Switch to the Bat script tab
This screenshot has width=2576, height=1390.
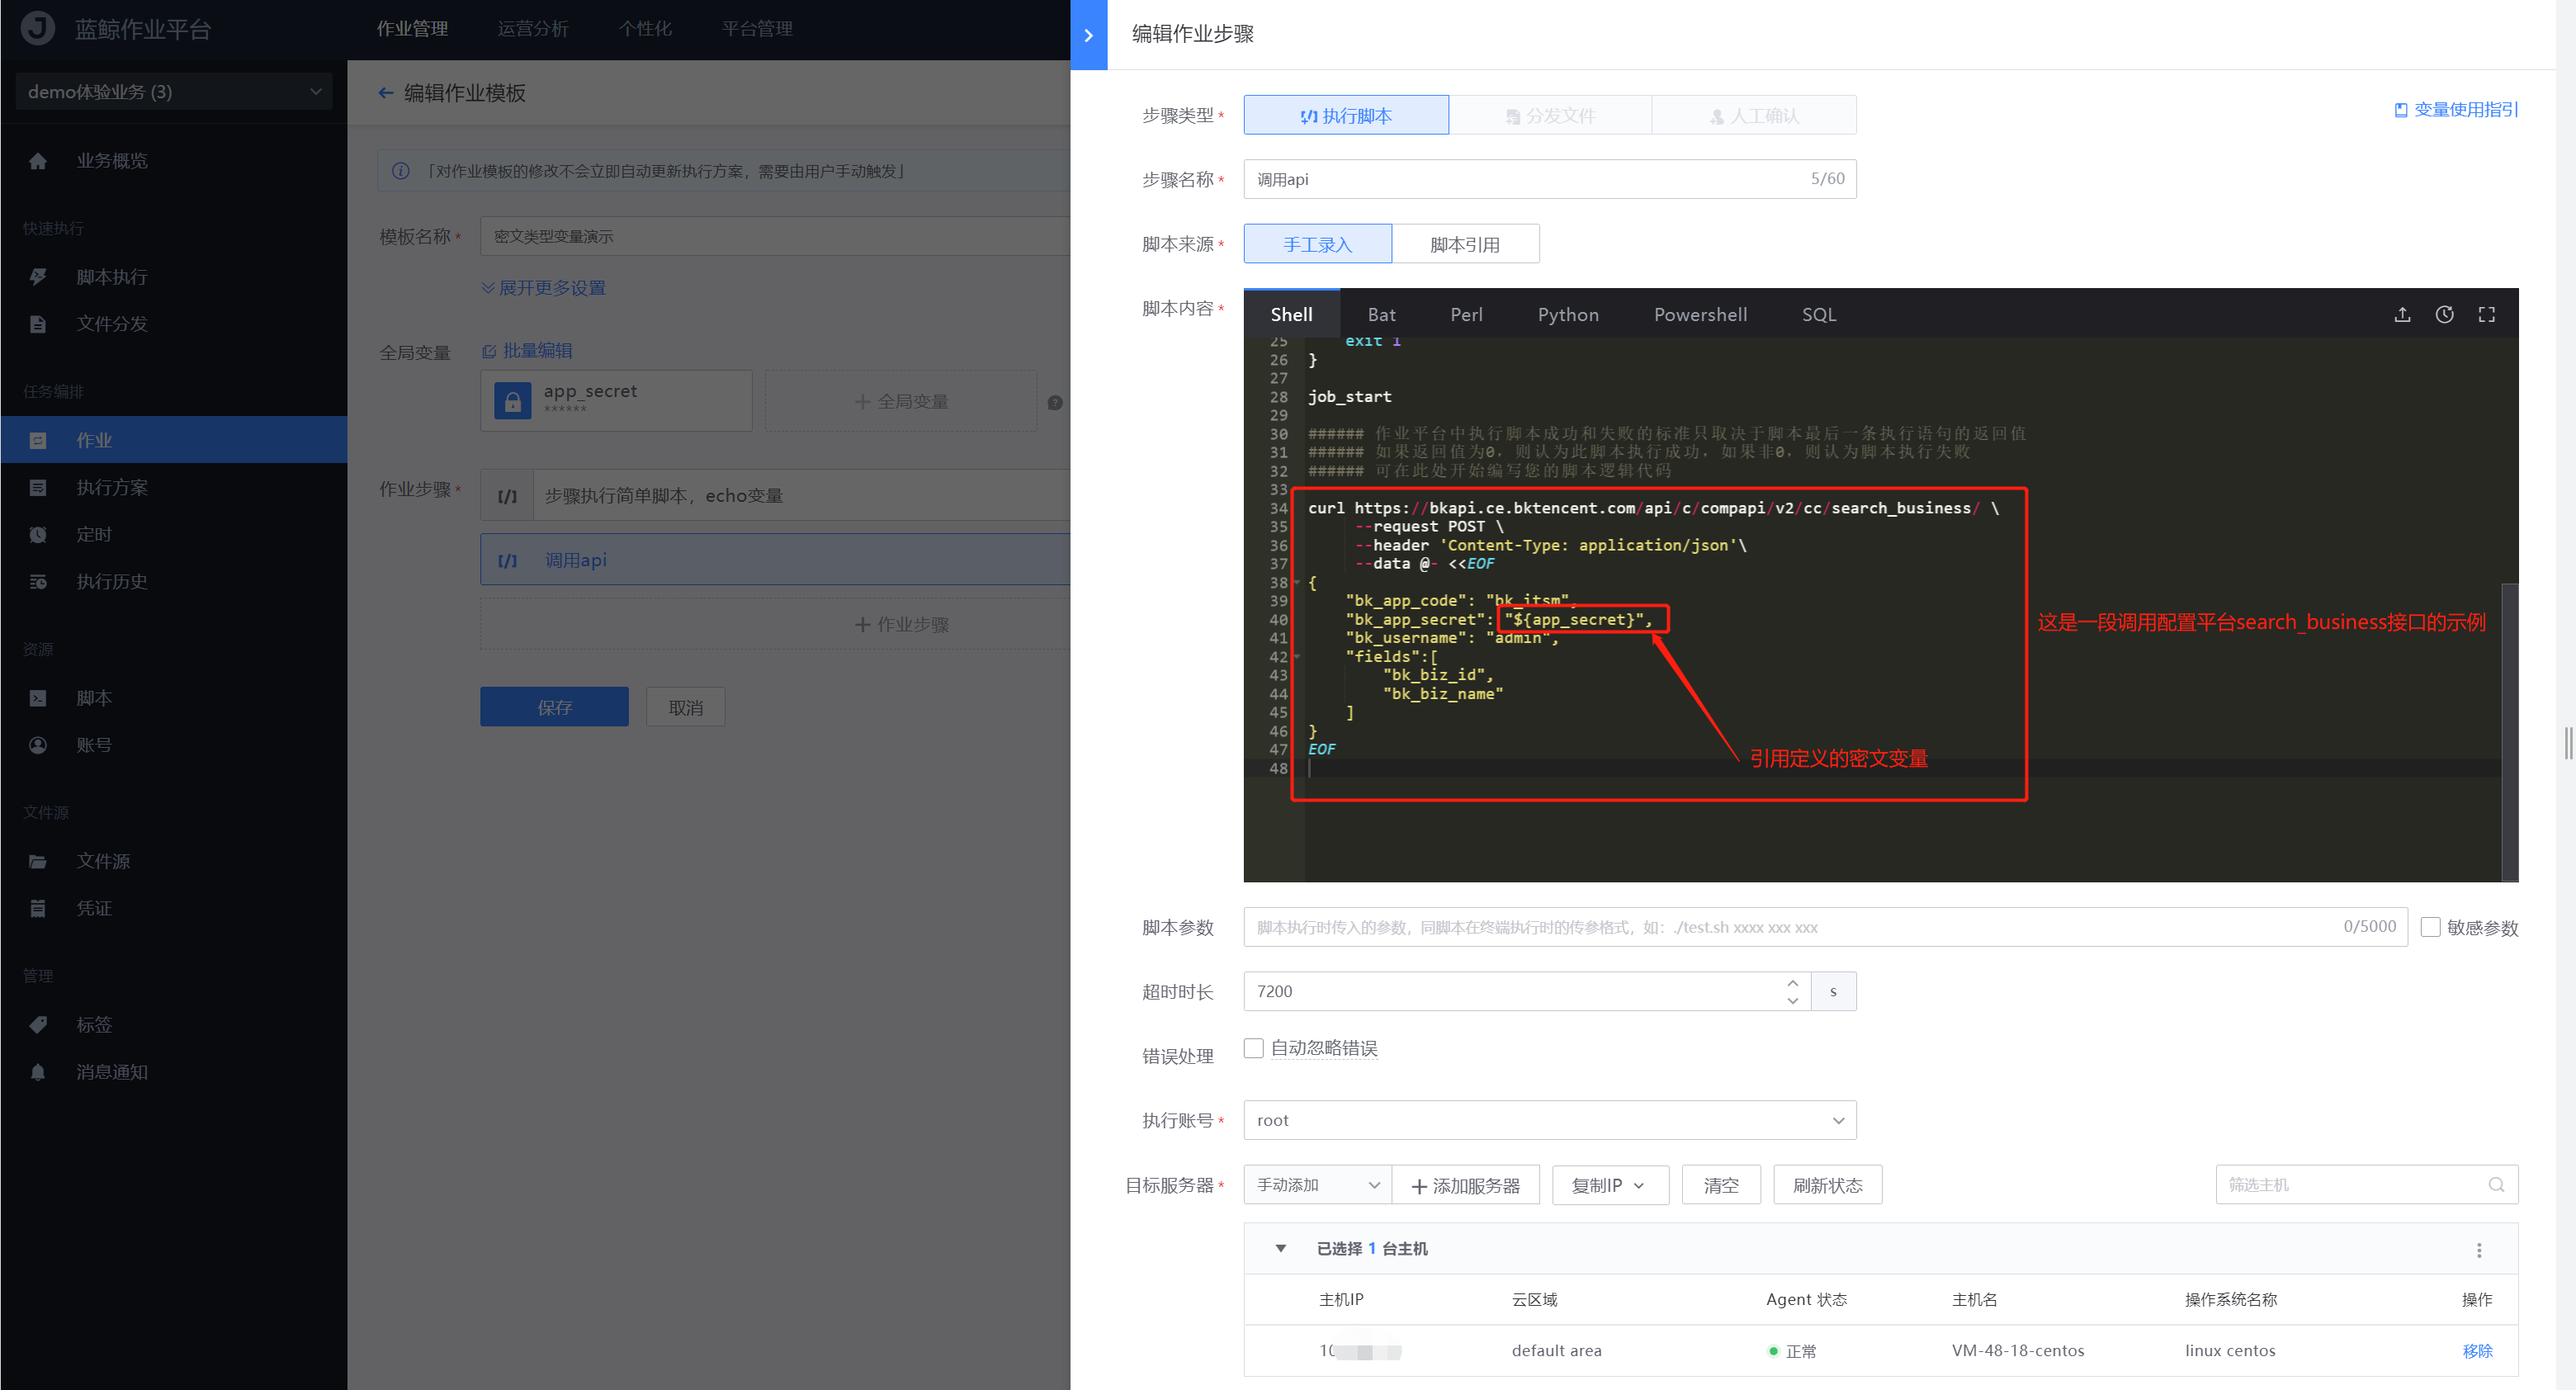point(1381,314)
